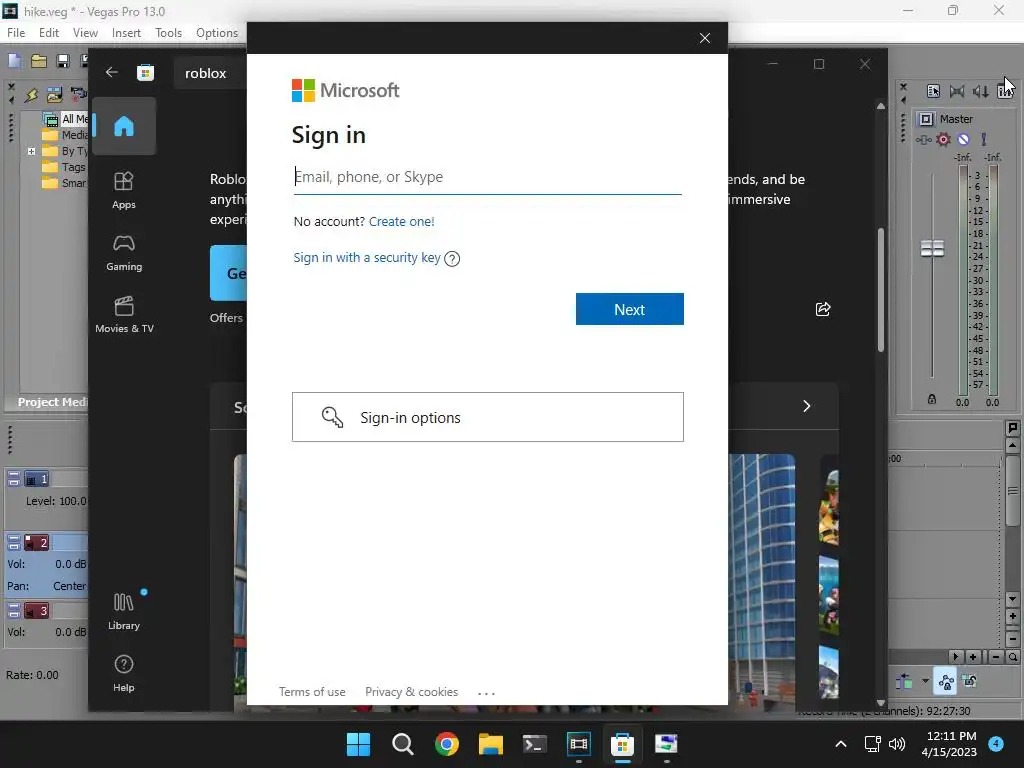
Task: Click Sign in with a security key
Action: pyautogui.click(x=367, y=257)
